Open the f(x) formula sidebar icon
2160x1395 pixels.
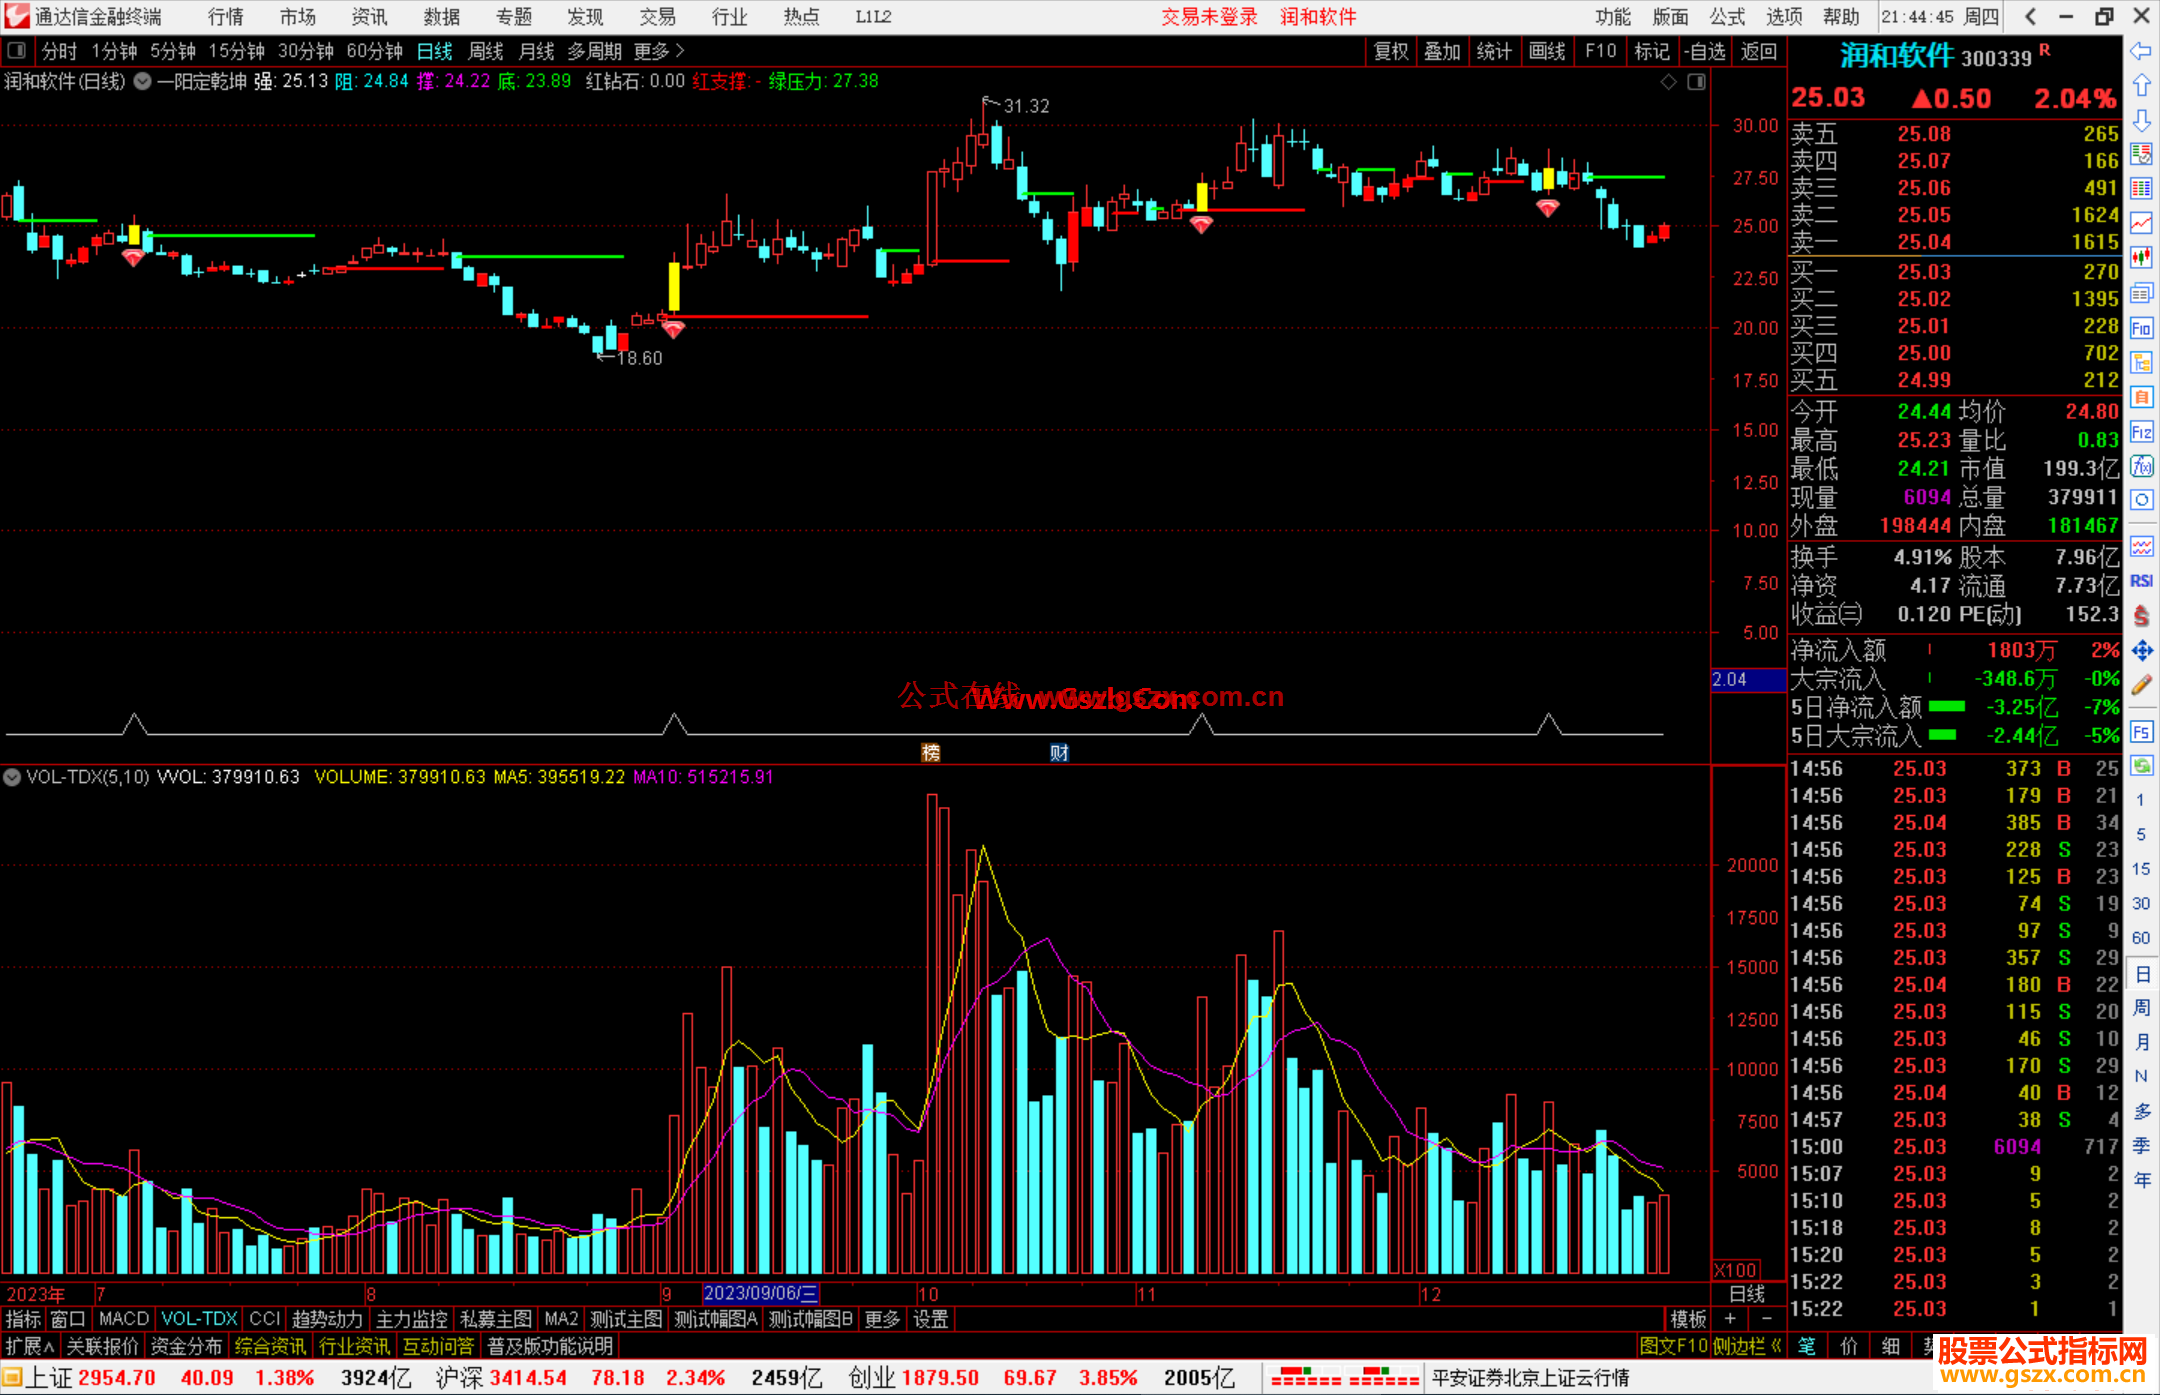click(x=2141, y=466)
